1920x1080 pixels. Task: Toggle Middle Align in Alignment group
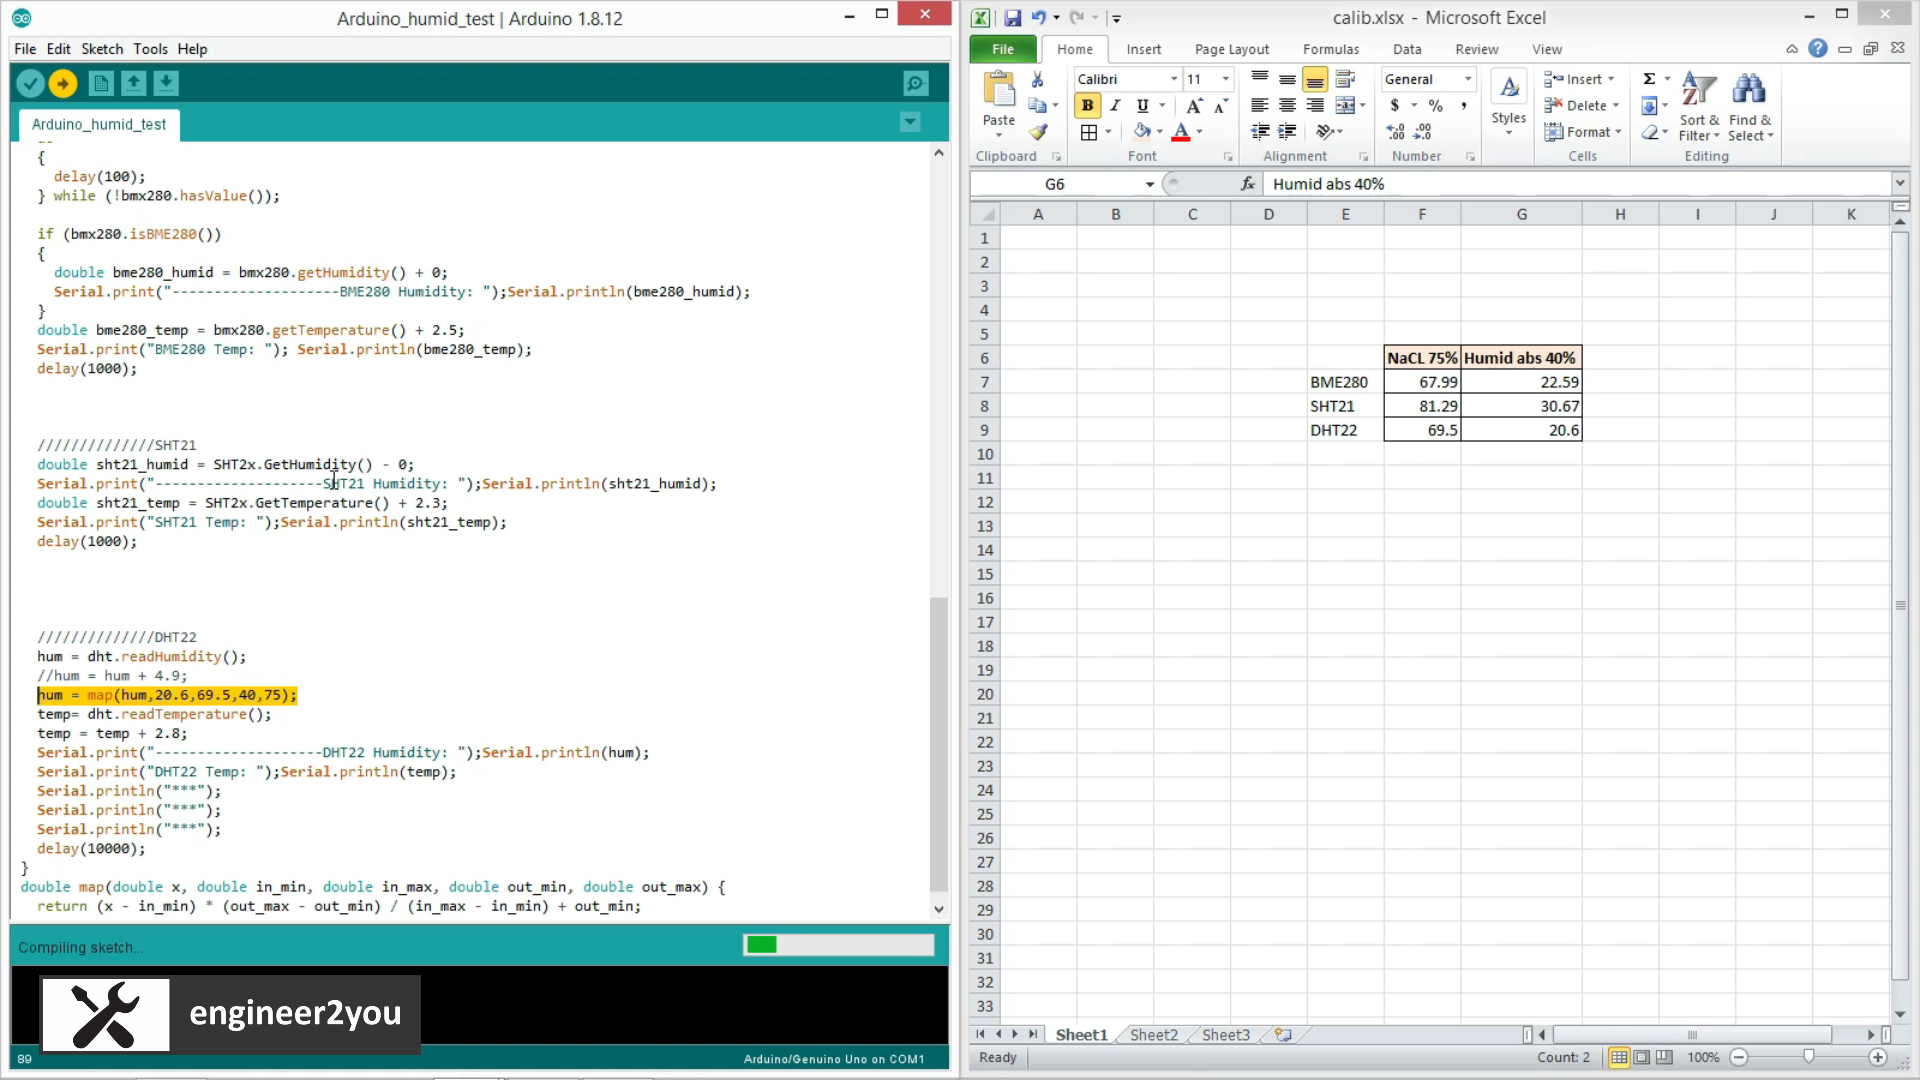[1287, 79]
